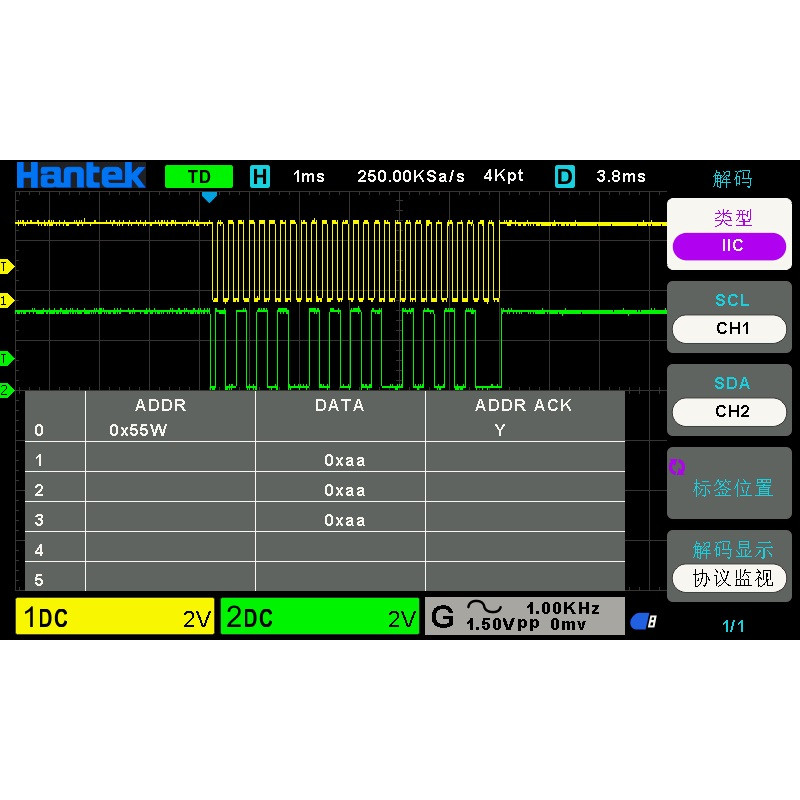Click the trigger position marker above the grid

[x=210, y=197]
